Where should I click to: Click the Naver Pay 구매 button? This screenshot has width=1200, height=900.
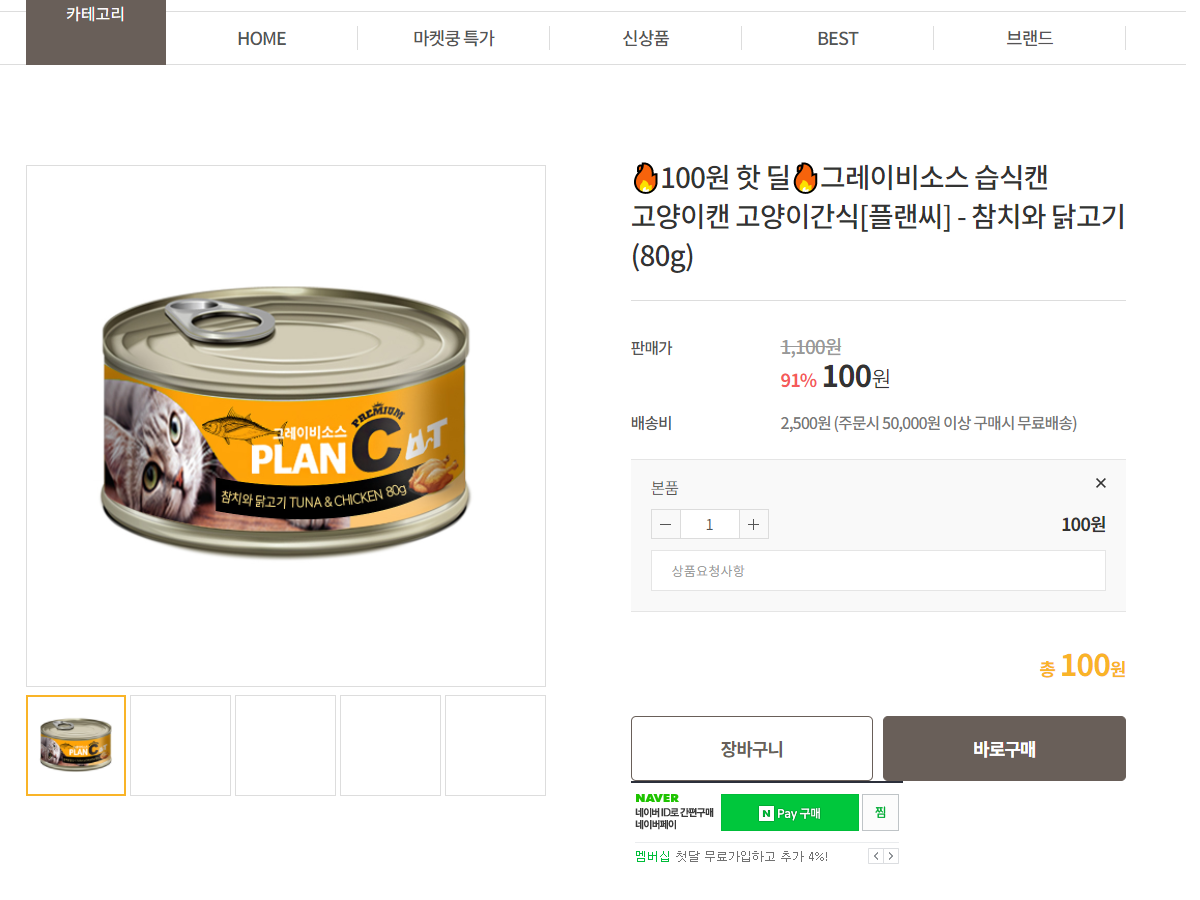pyautogui.click(x=790, y=813)
